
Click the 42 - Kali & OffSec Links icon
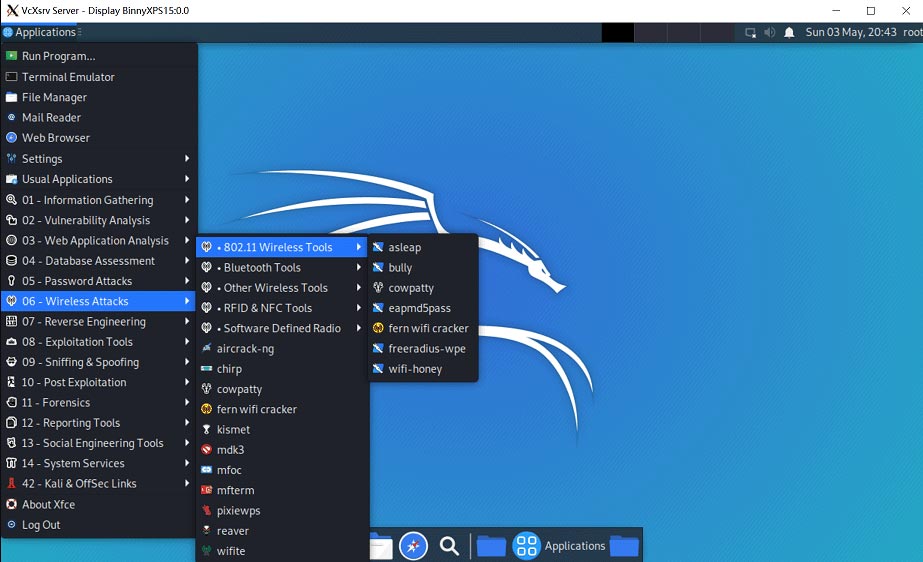tap(11, 483)
